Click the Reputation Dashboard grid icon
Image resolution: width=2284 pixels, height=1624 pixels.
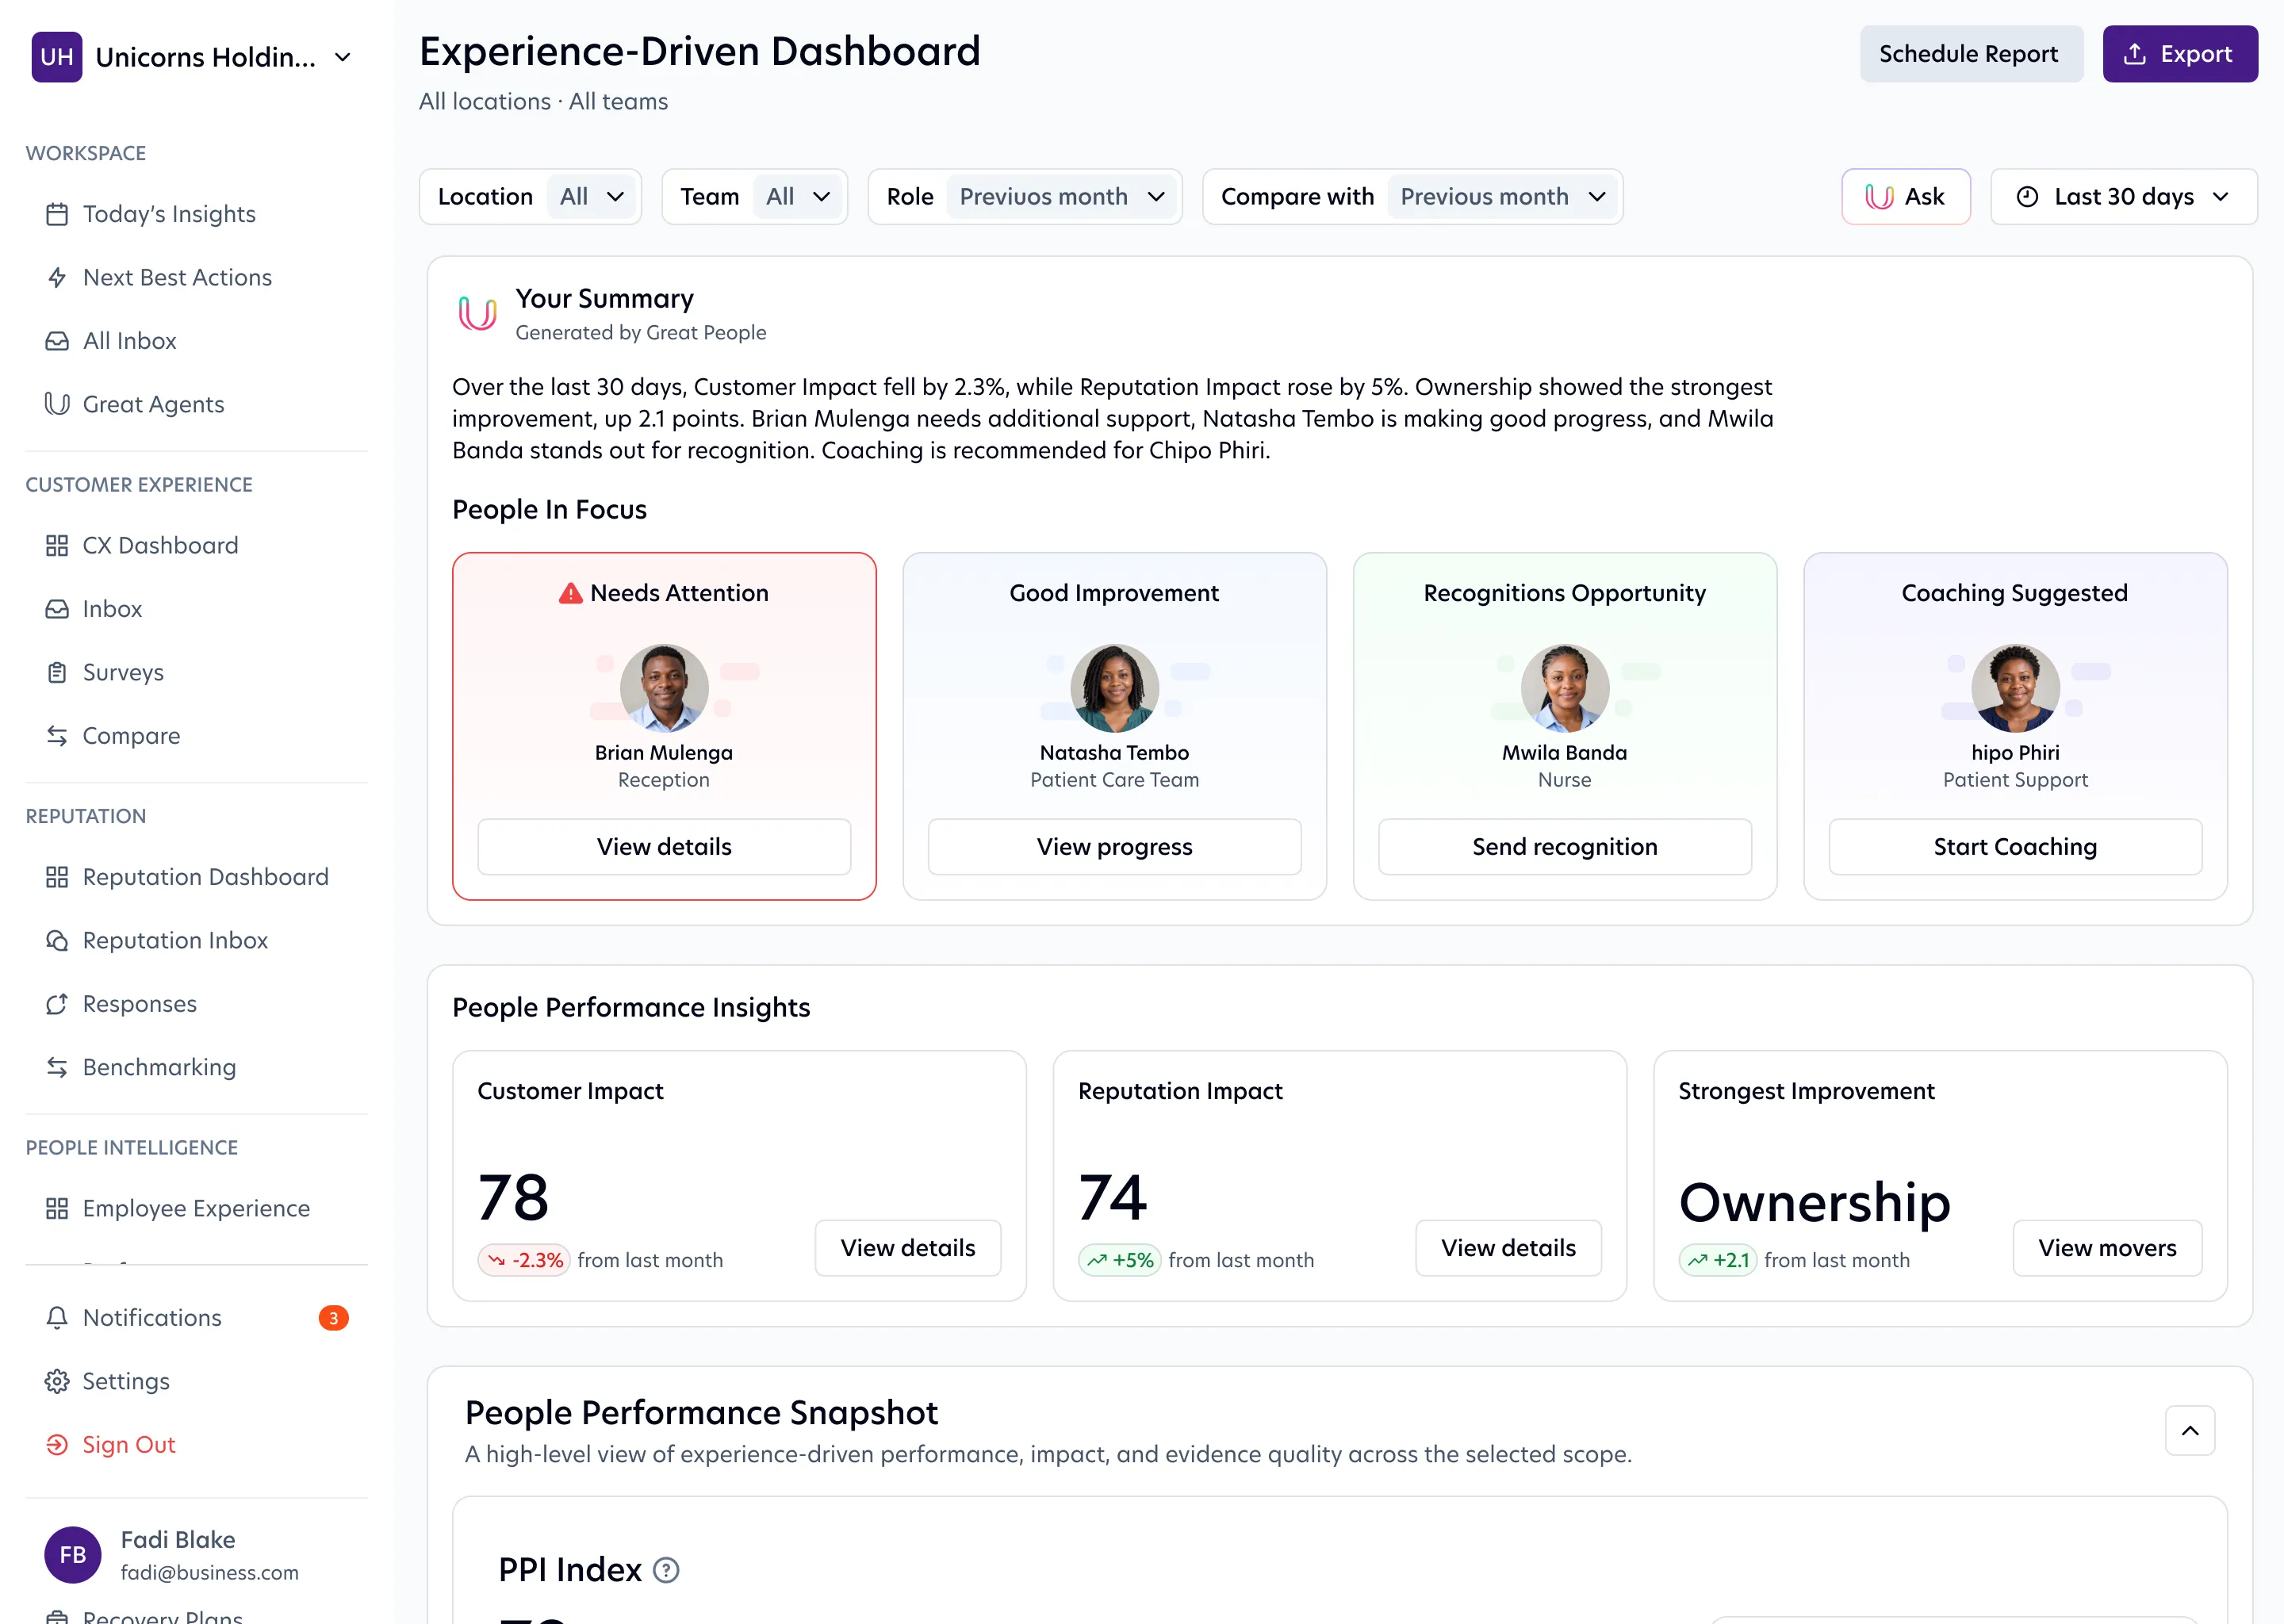click(x=57, y=877)
